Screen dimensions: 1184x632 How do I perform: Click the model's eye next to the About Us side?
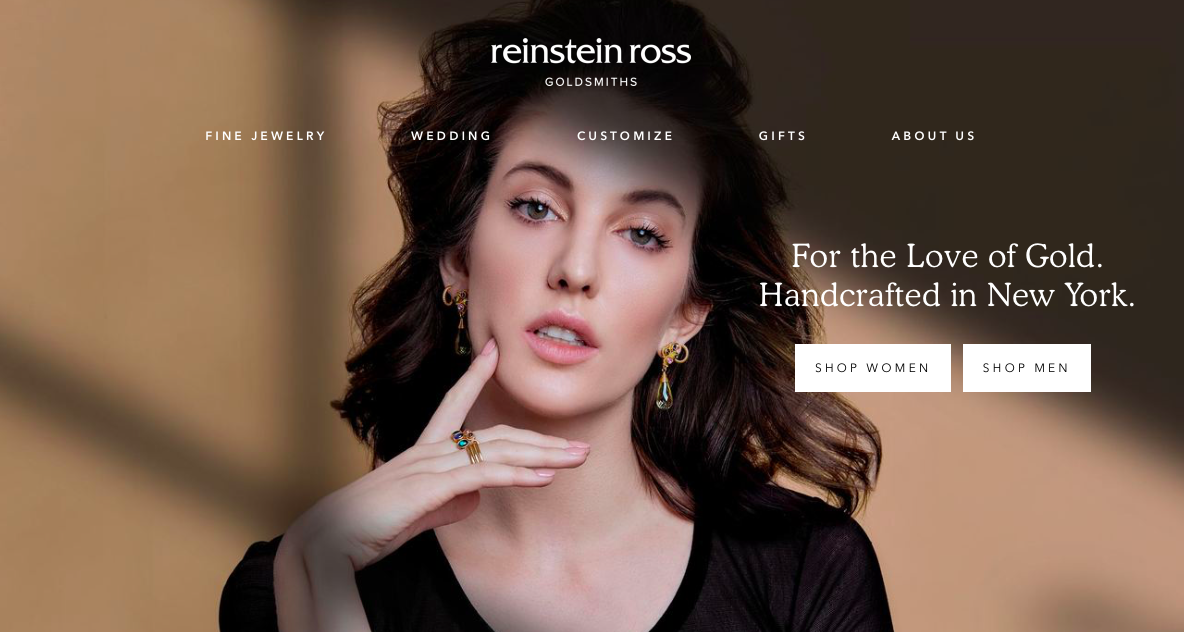click(643, 236)
